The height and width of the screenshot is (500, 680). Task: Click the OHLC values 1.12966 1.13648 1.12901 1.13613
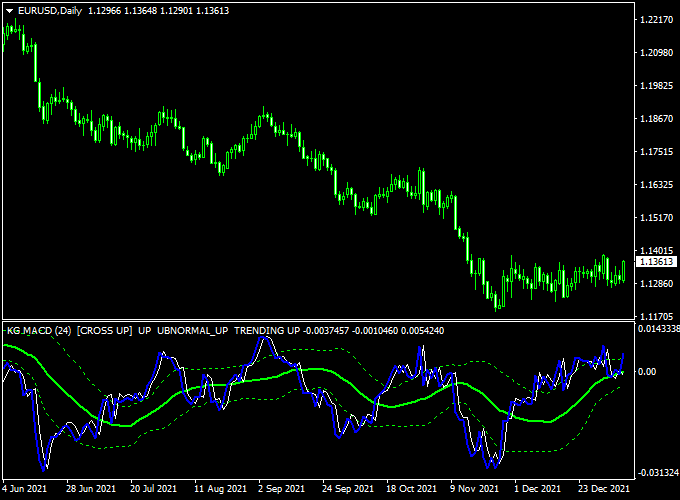158,11
